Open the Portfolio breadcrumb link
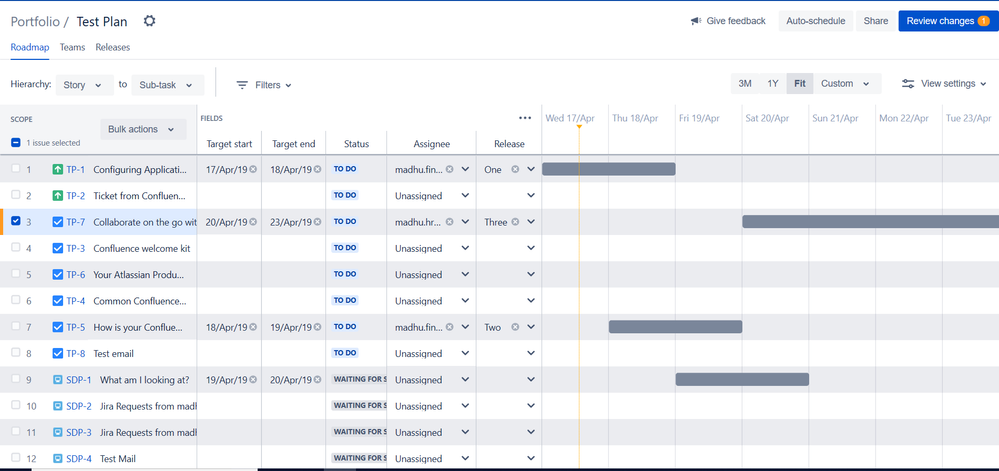Screen dimensions: 999x471 click(x=35, y=22)
